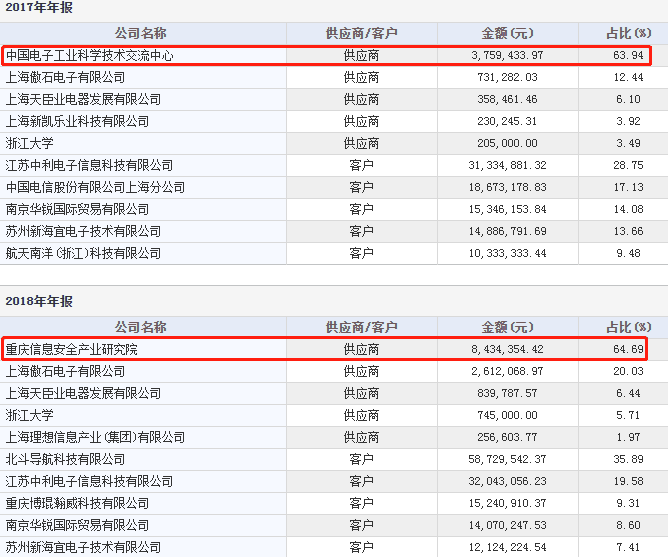
Task: Click 上海新凯乐业科技有限公司 supplier name
Action: pyautogui.click(x=77, y=121)
